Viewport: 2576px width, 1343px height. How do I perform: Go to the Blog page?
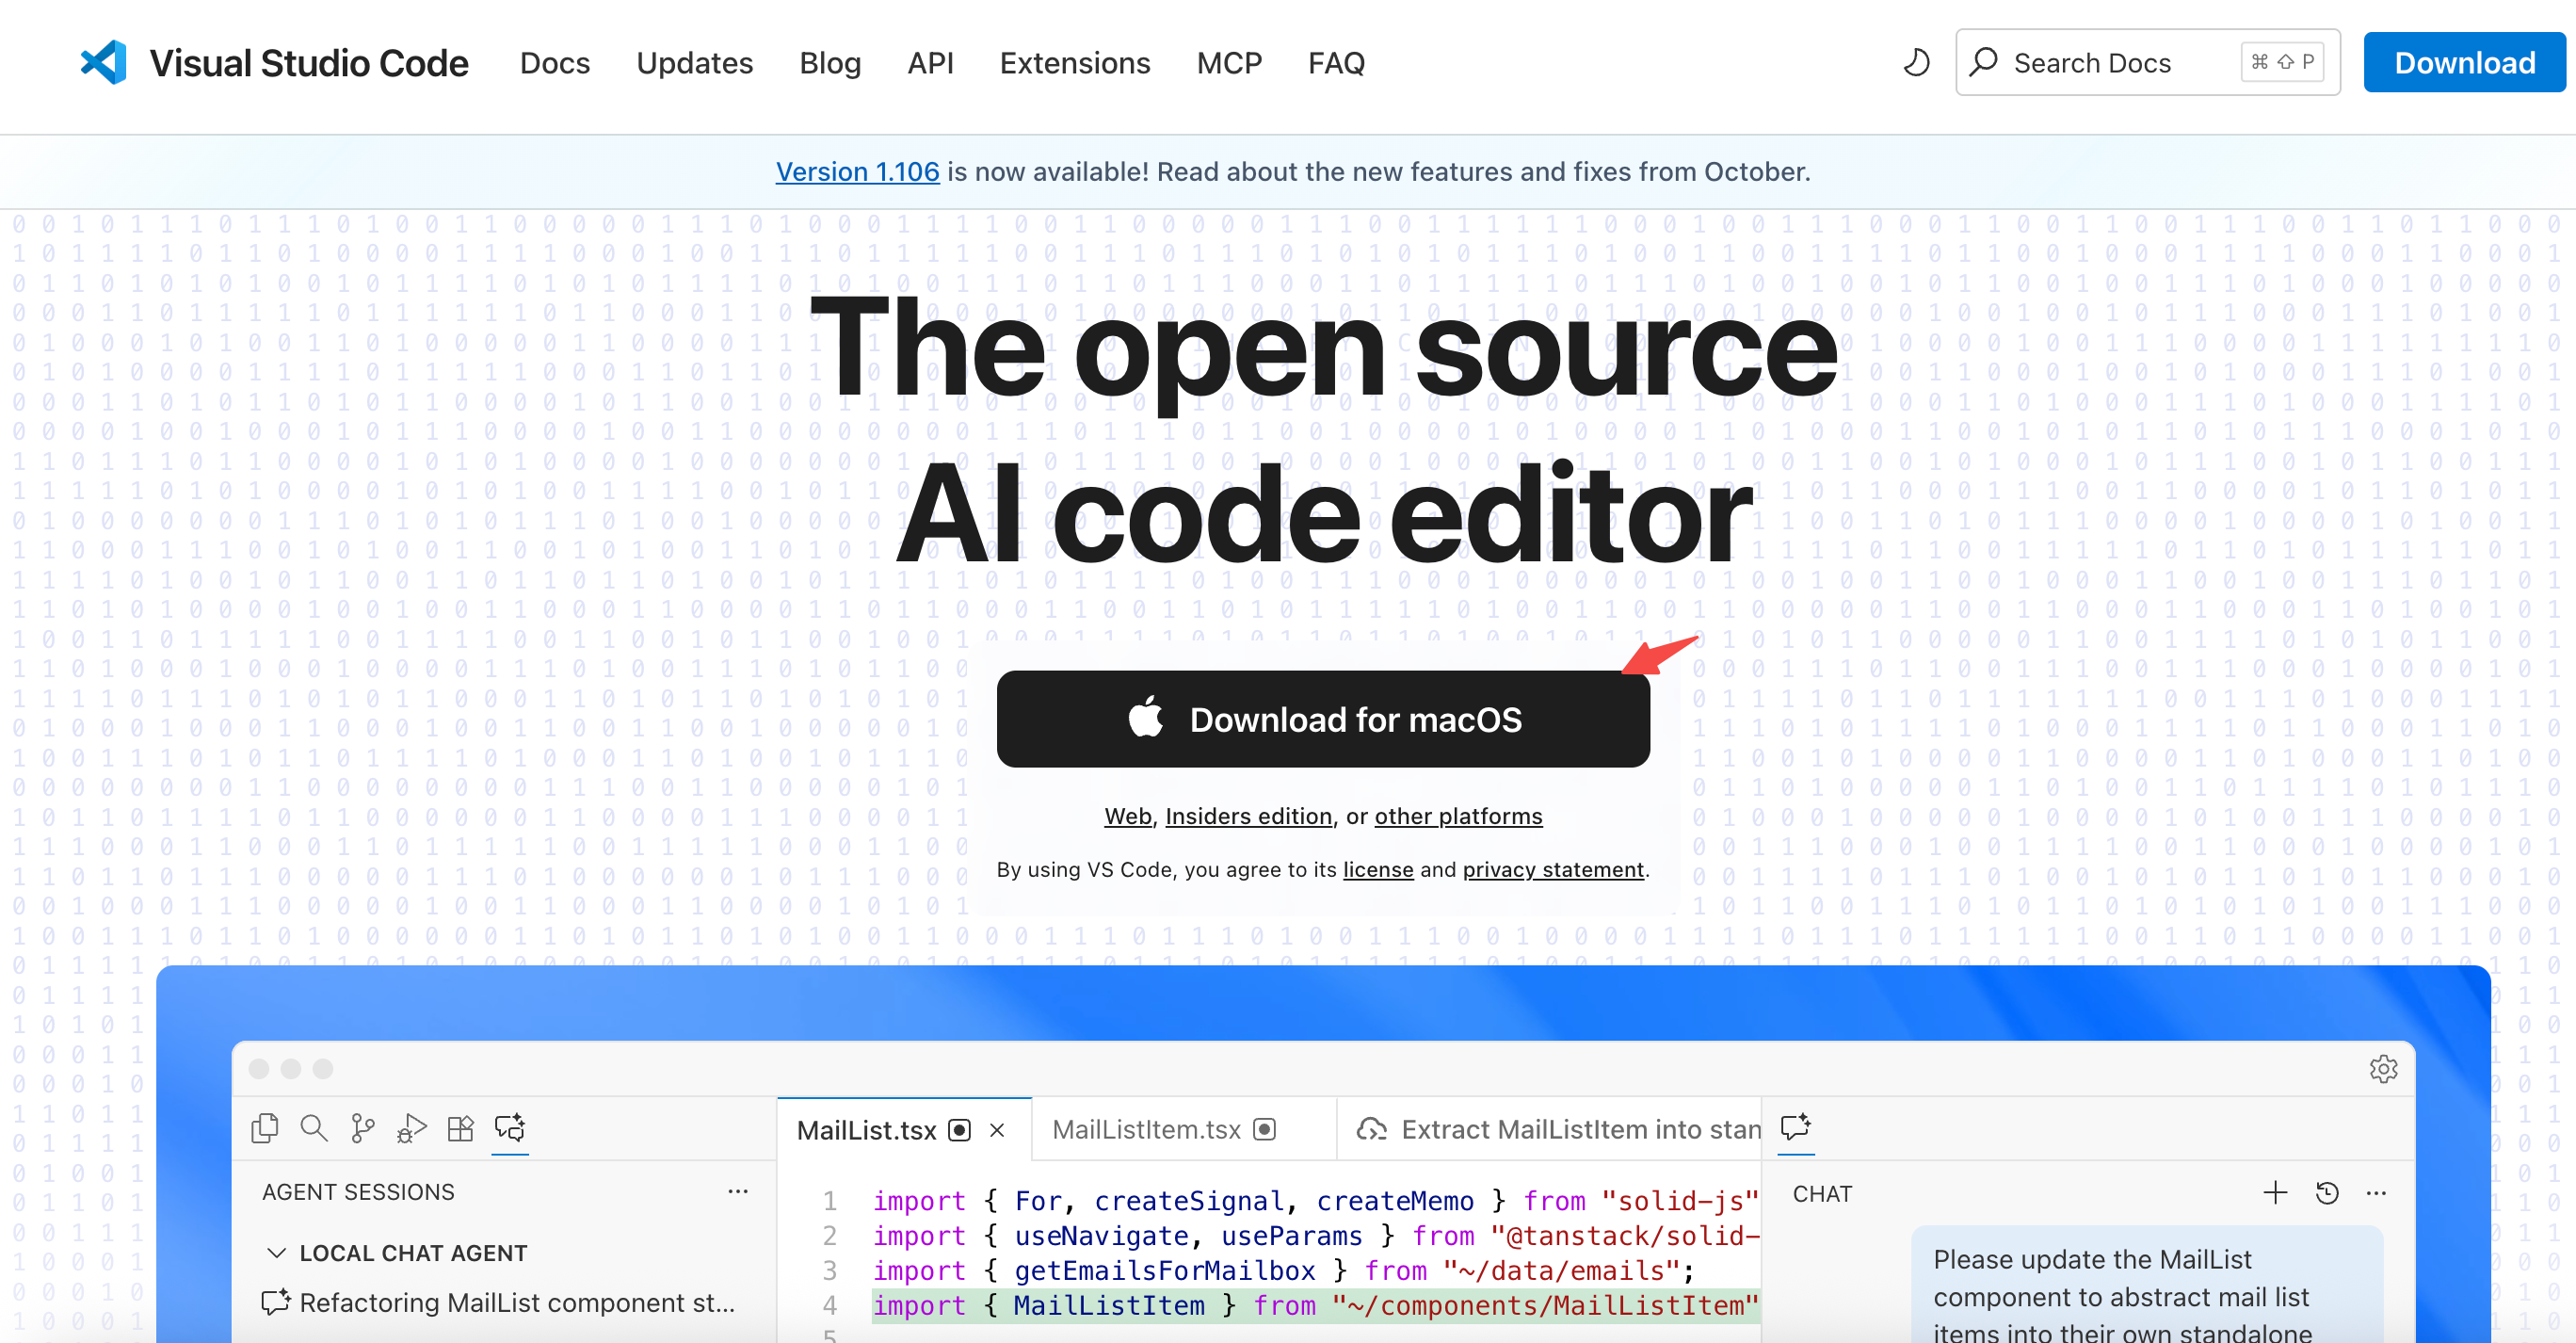[830, 63]
